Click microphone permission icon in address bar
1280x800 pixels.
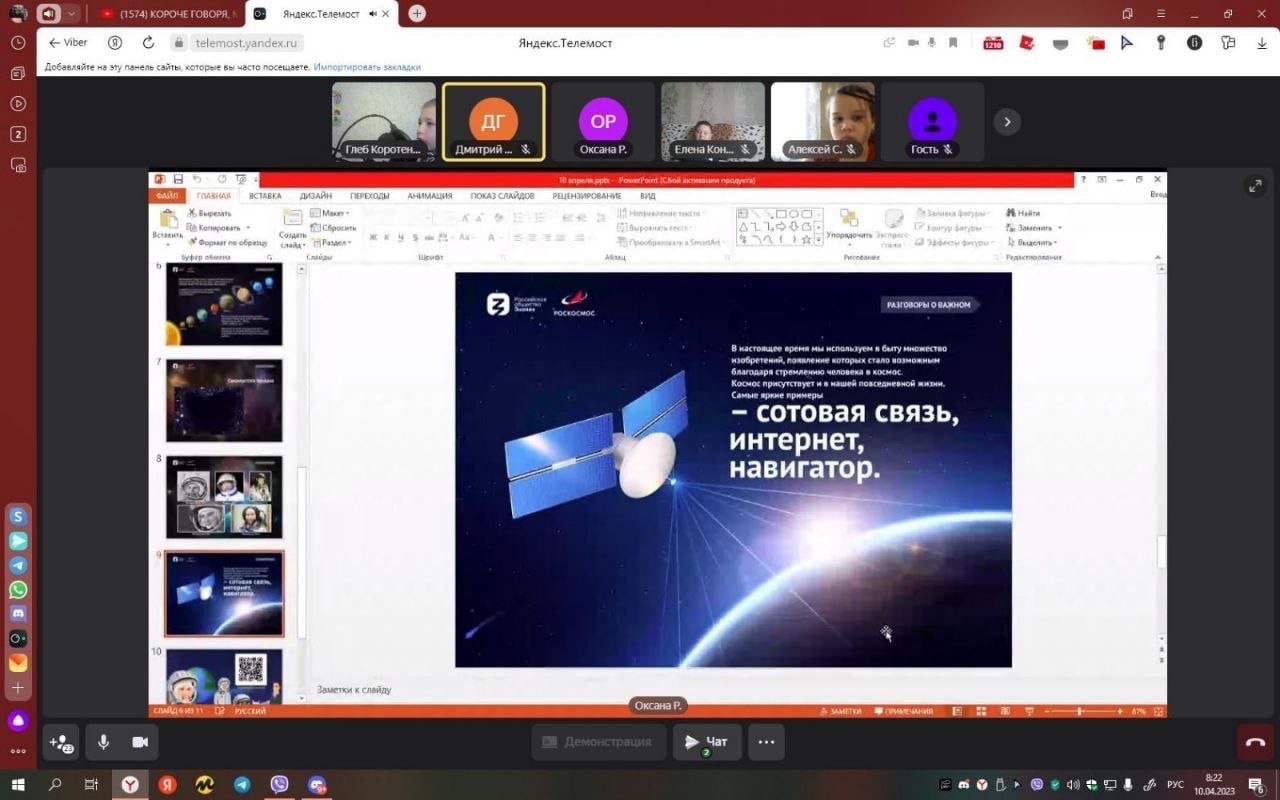click(x=932, y=43)
